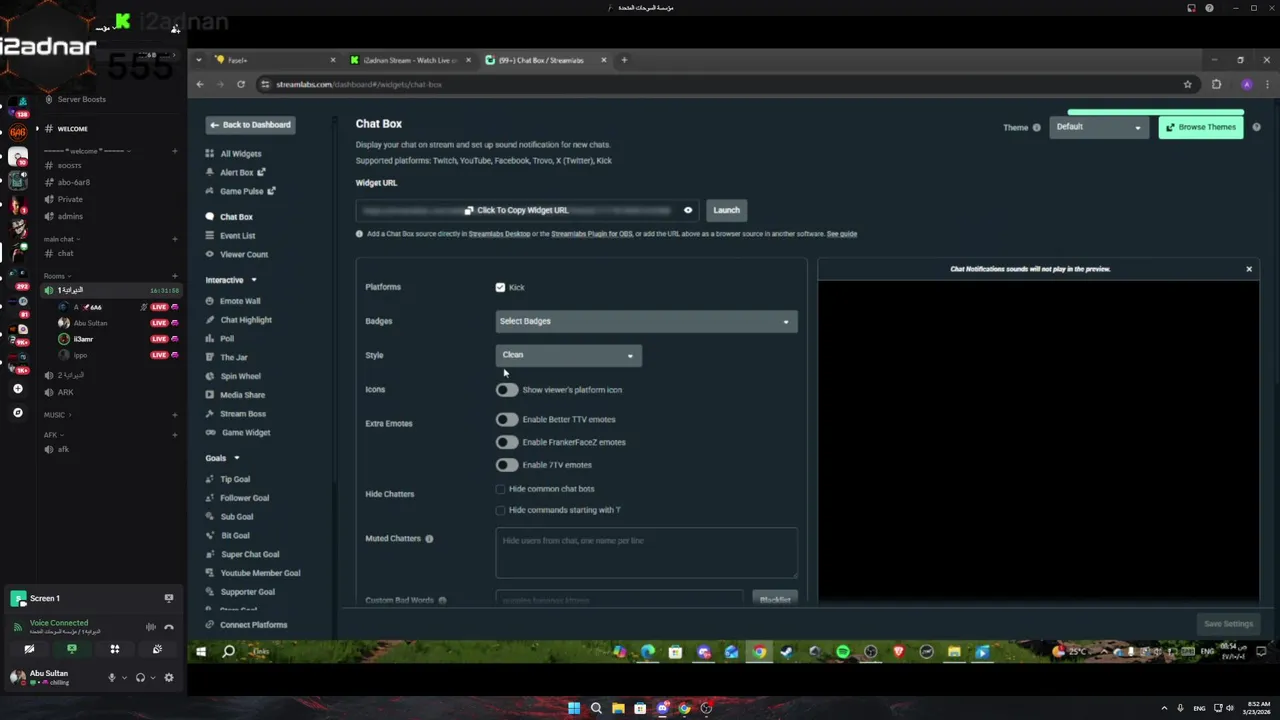Collapse Discord Rooms category
The image size is (1280, 720).
(57, 276)
